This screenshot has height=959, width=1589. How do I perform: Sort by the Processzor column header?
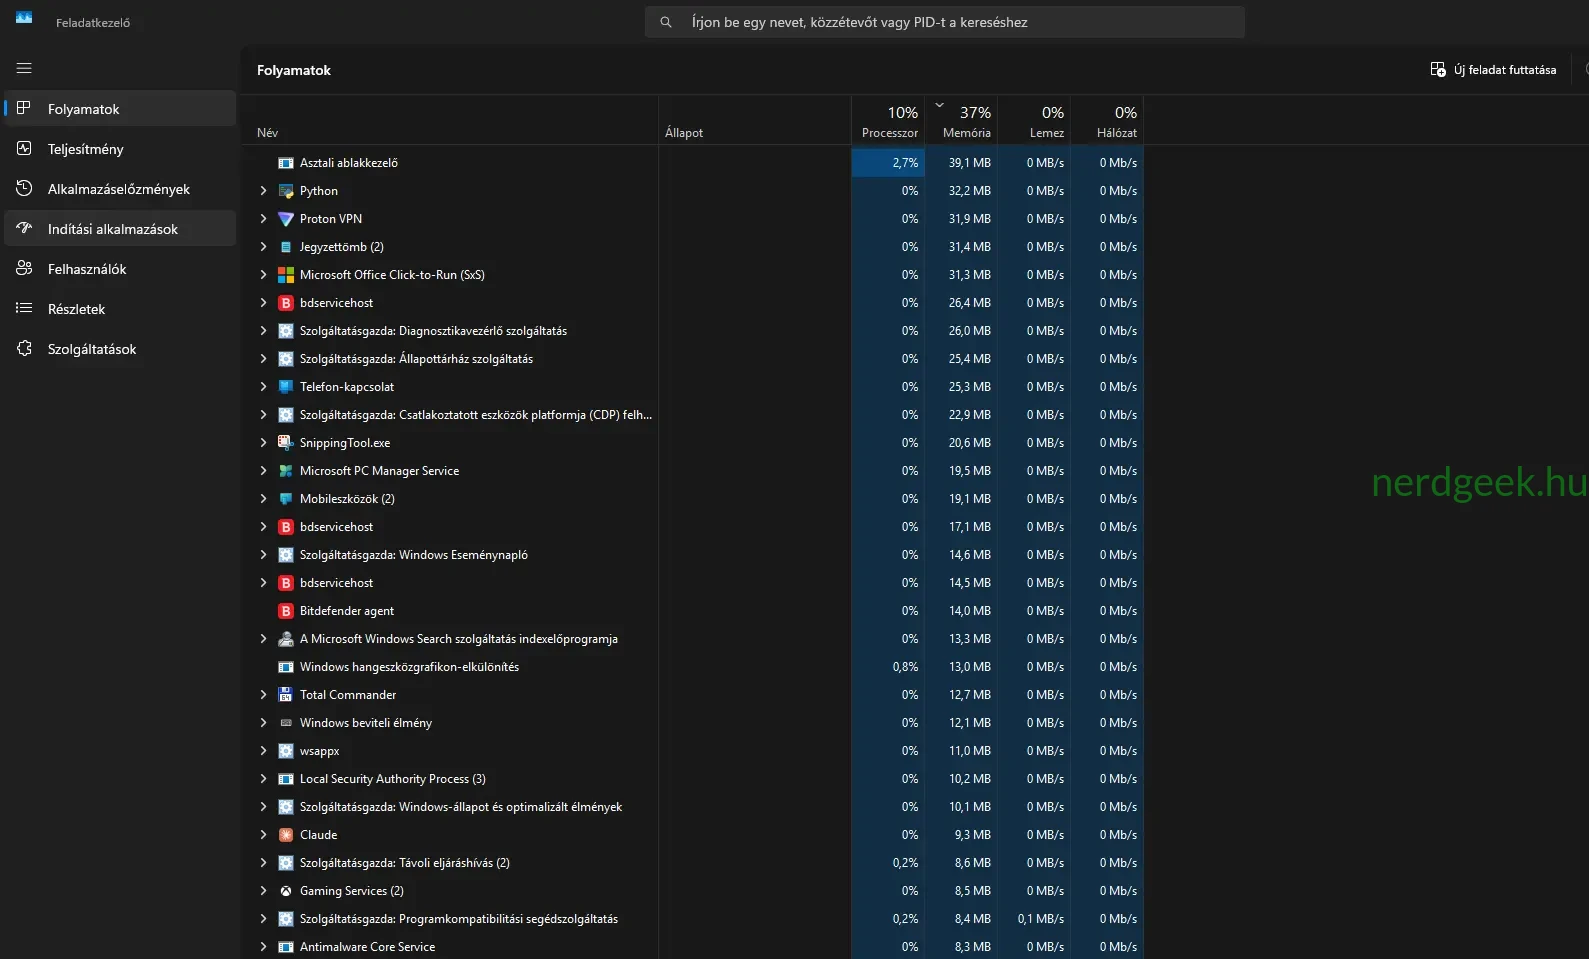click(888, 121)
